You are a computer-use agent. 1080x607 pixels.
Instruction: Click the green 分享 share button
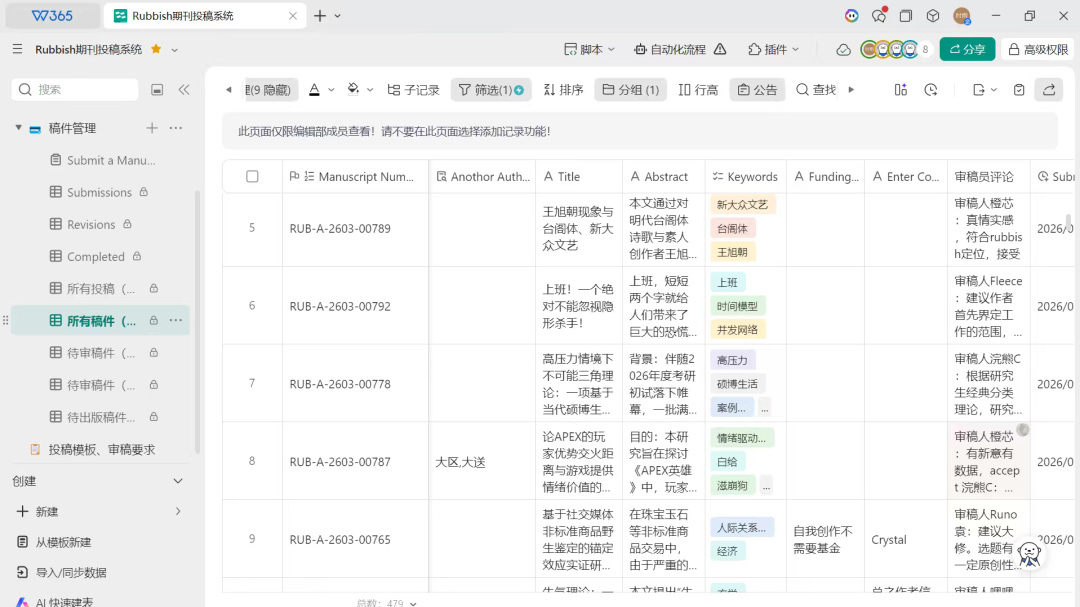[966, 49]
